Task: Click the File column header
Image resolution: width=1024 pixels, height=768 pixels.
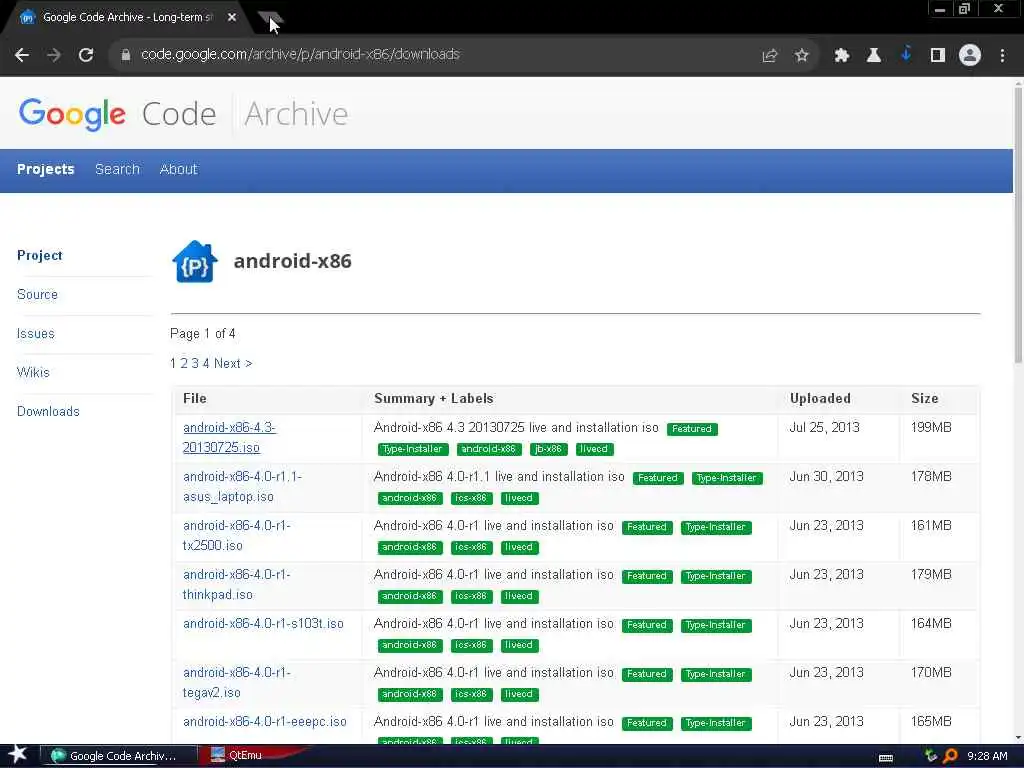Action: pos(195,399)
